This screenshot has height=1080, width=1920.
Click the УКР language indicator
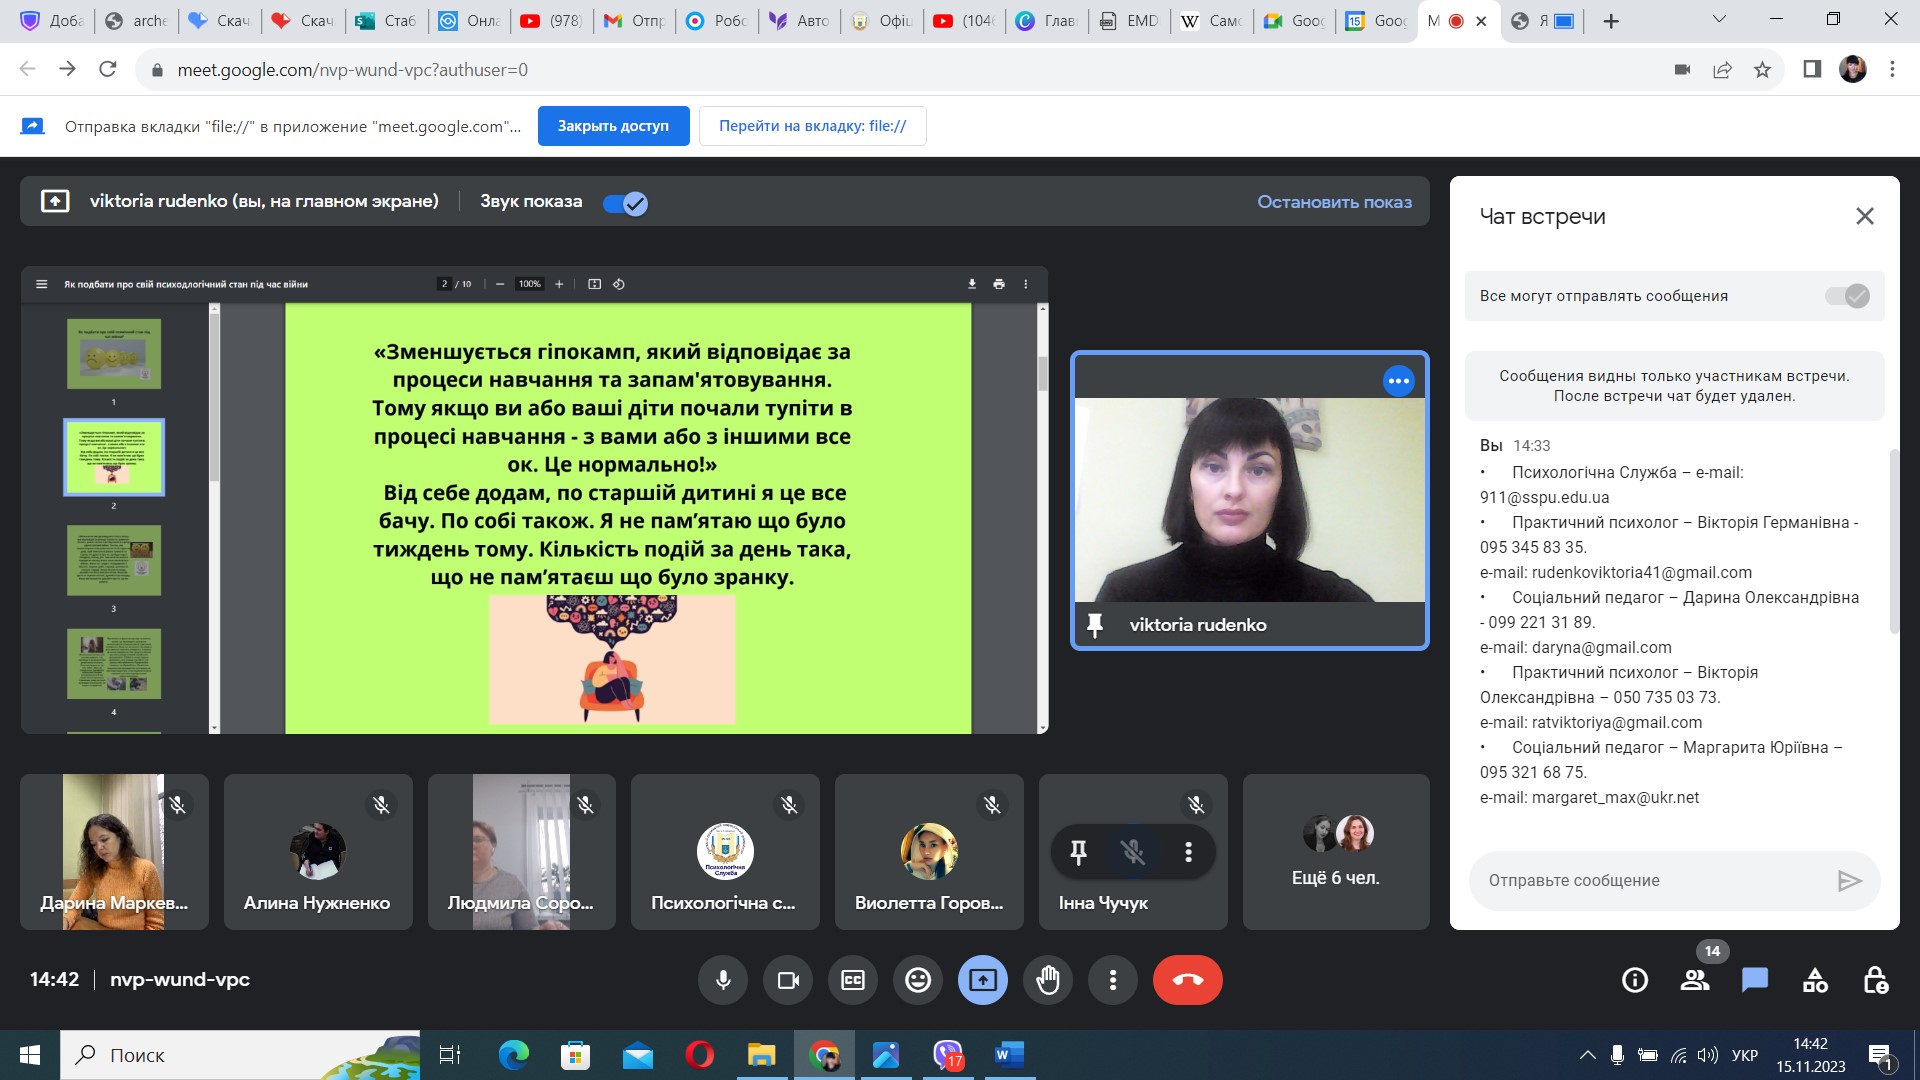point(1744,1055)
